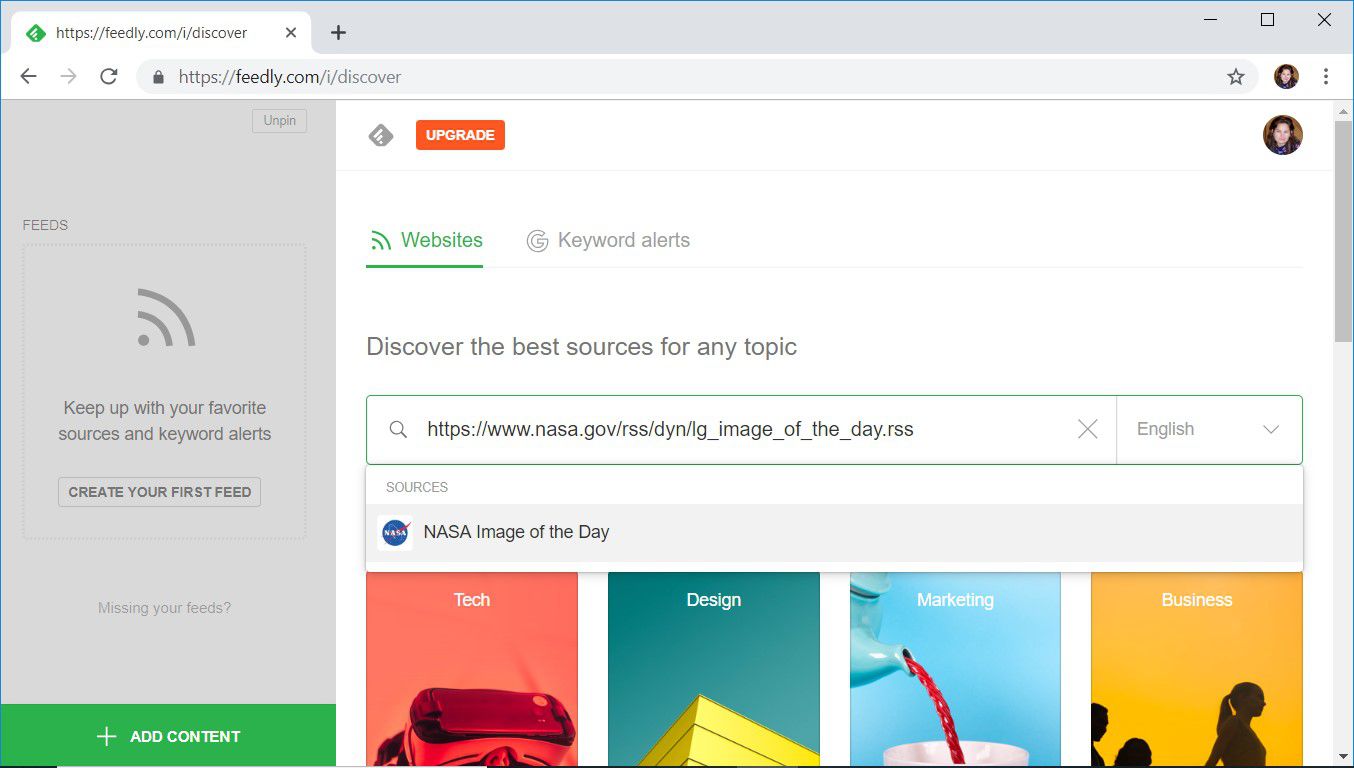Bookmark page using the star icon
The width and height of the screenshot is (1354, 768).
(1236, 77)
